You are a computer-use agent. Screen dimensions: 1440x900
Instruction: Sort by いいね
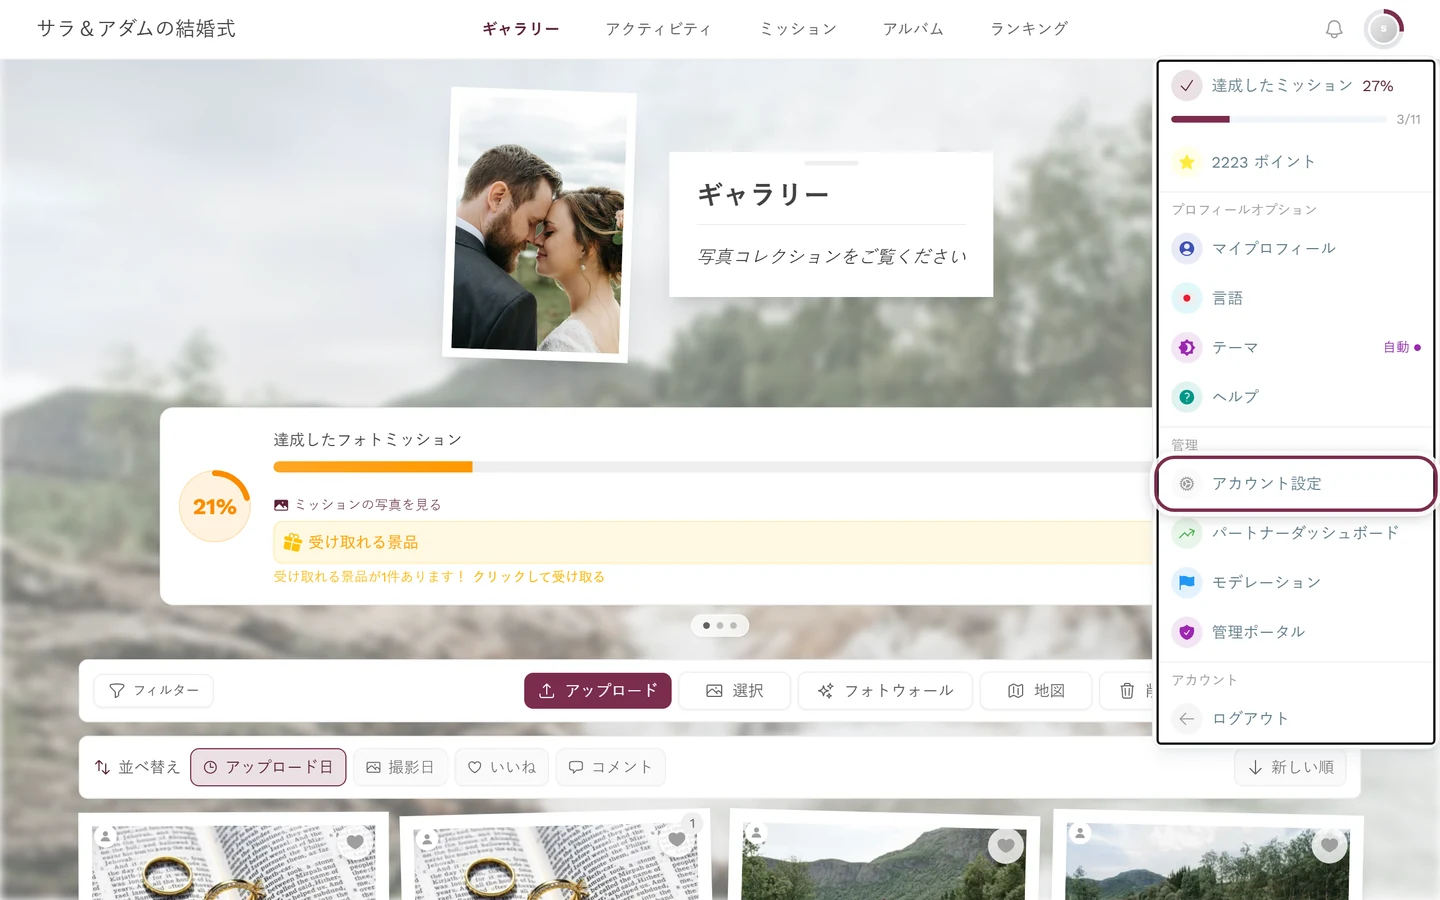502,767
